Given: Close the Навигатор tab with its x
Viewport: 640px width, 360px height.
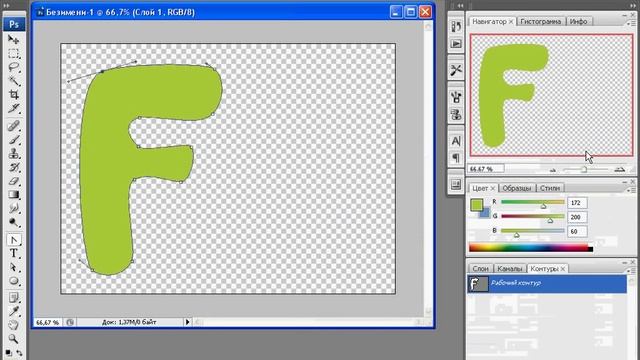Looking at the screenshot, I should [x=511, y=22].
